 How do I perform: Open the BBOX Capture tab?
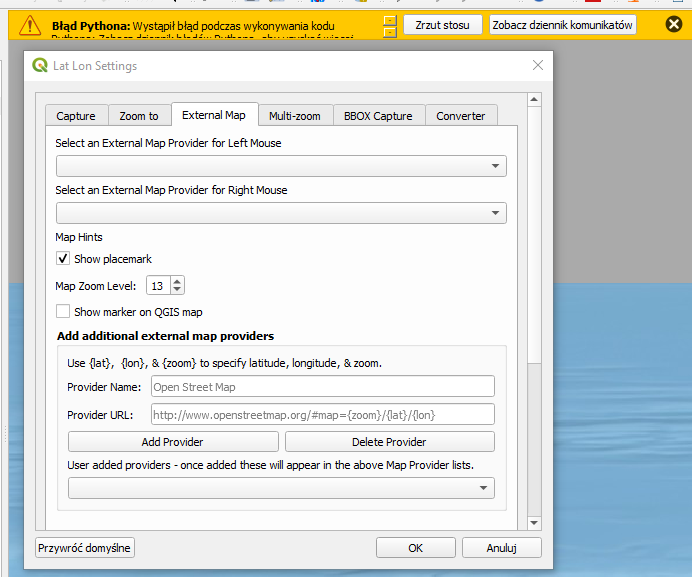379,116
